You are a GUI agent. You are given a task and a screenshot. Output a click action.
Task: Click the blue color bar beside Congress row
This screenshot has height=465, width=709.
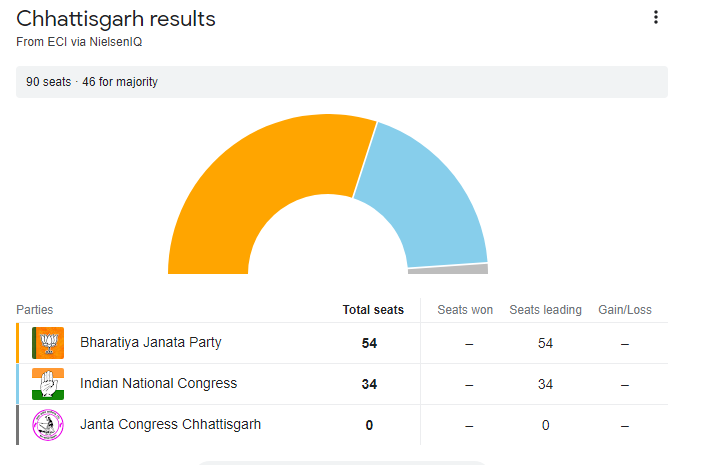click(x=18, y=384)
